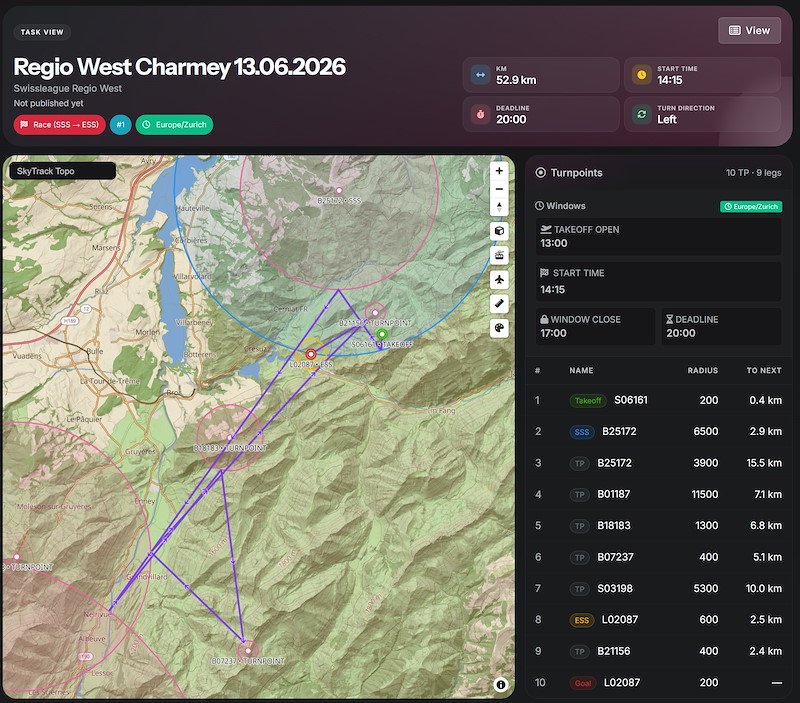Screen dimensions: 800x703
Task: Click the Europe/Zurich badge under title
Action: pos(174,124)
